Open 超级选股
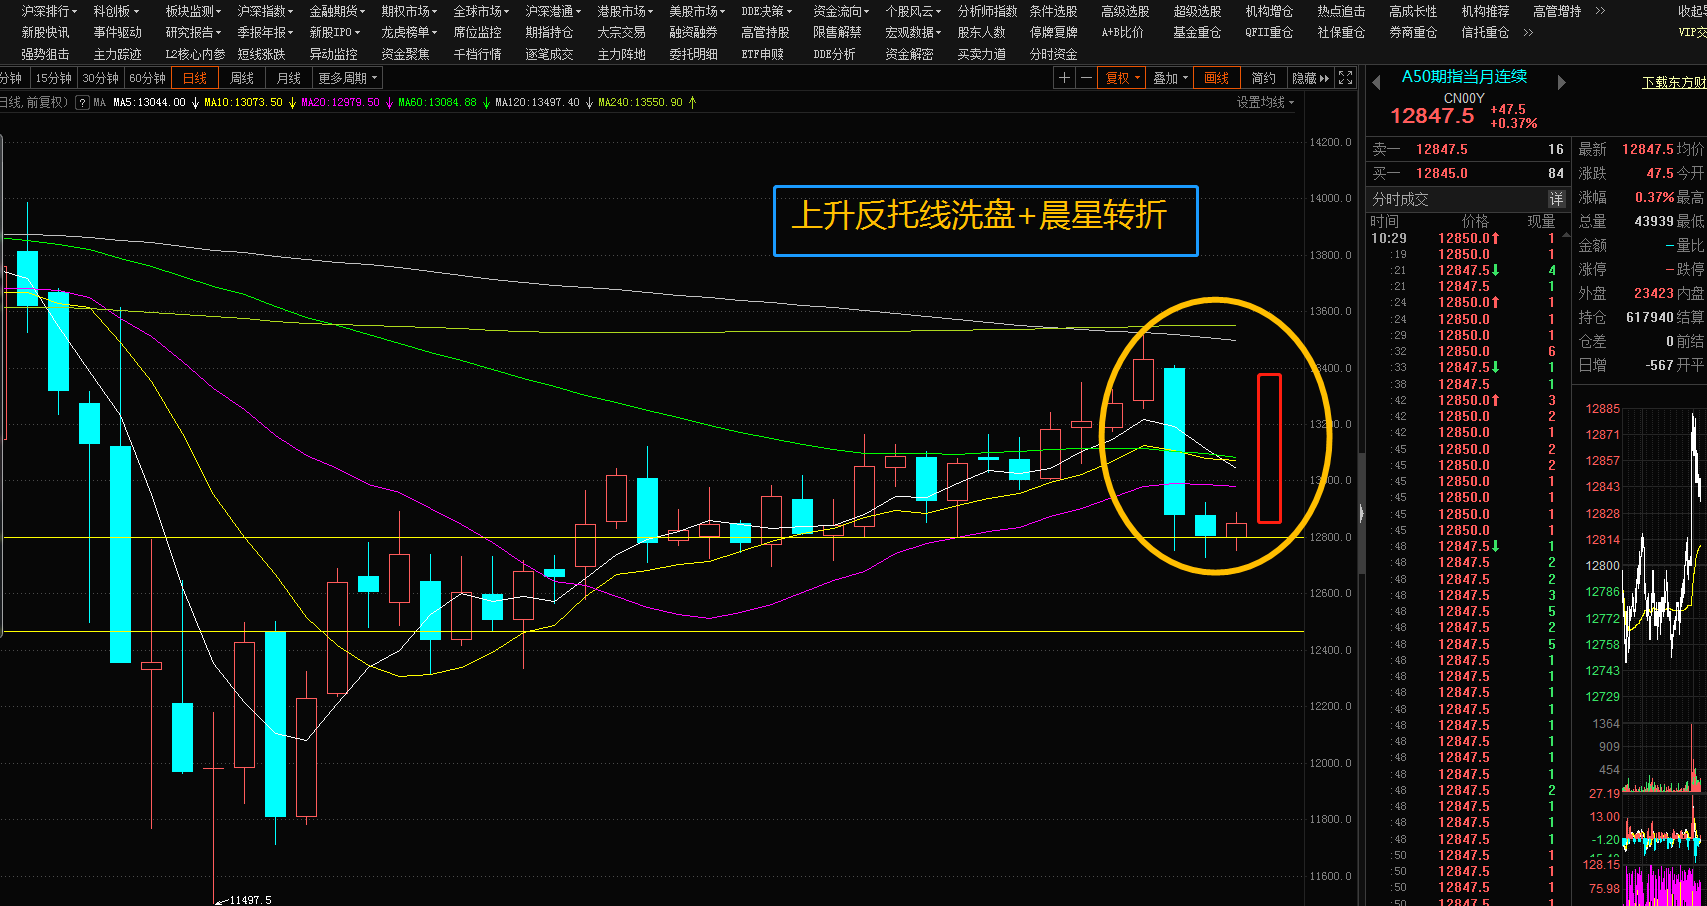Viewport: 1707px width, 906px height. coord(1197,11)
